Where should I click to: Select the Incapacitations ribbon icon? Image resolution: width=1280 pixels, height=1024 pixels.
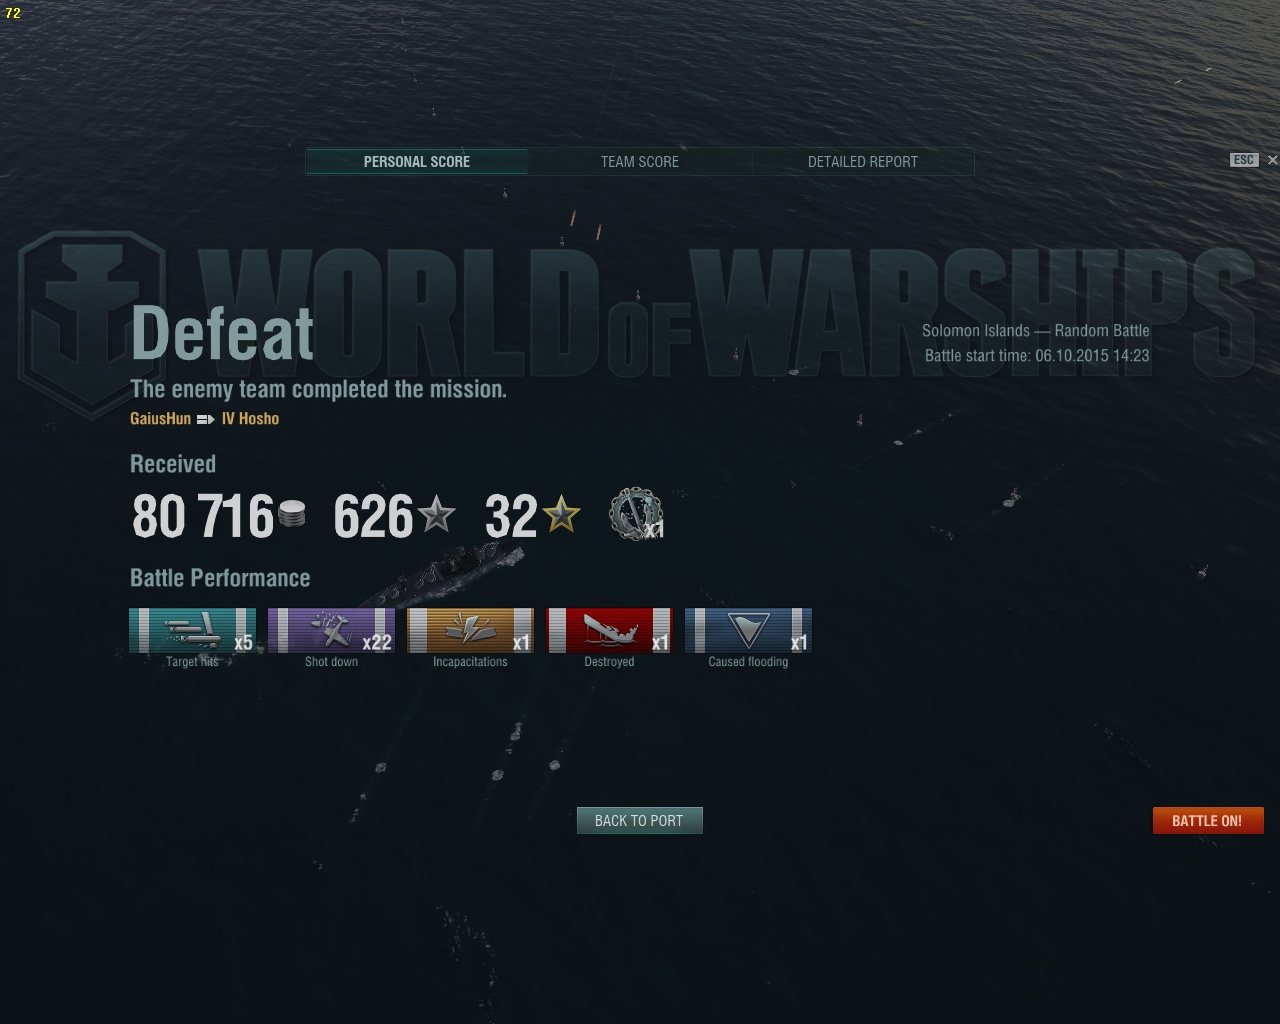470,630
